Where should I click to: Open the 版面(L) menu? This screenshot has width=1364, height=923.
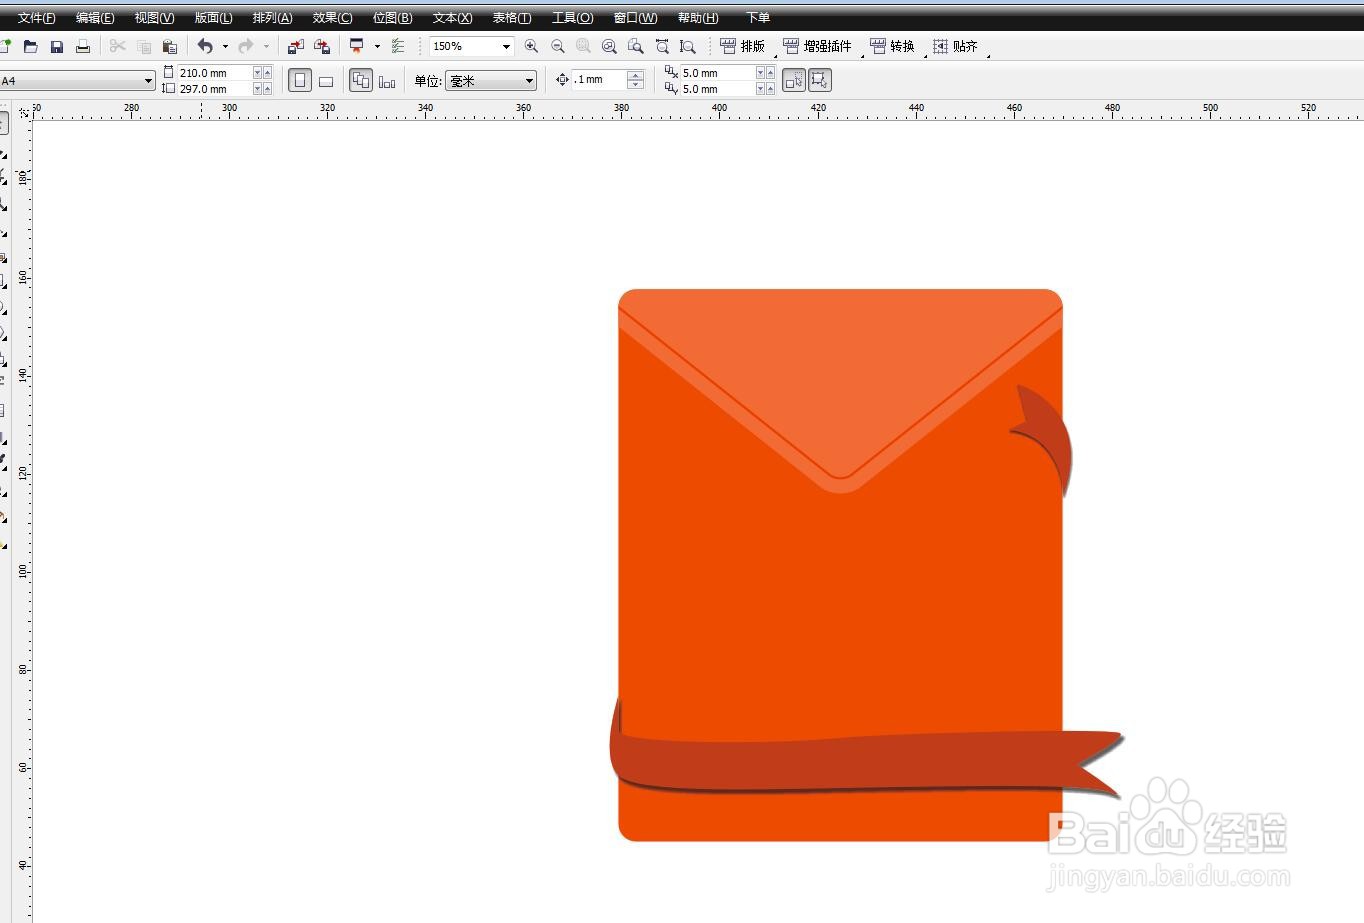point(213,18)
